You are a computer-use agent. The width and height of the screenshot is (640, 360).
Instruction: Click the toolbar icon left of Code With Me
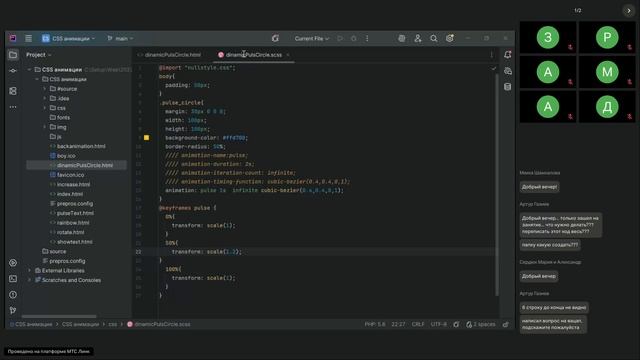pos(402,38)
